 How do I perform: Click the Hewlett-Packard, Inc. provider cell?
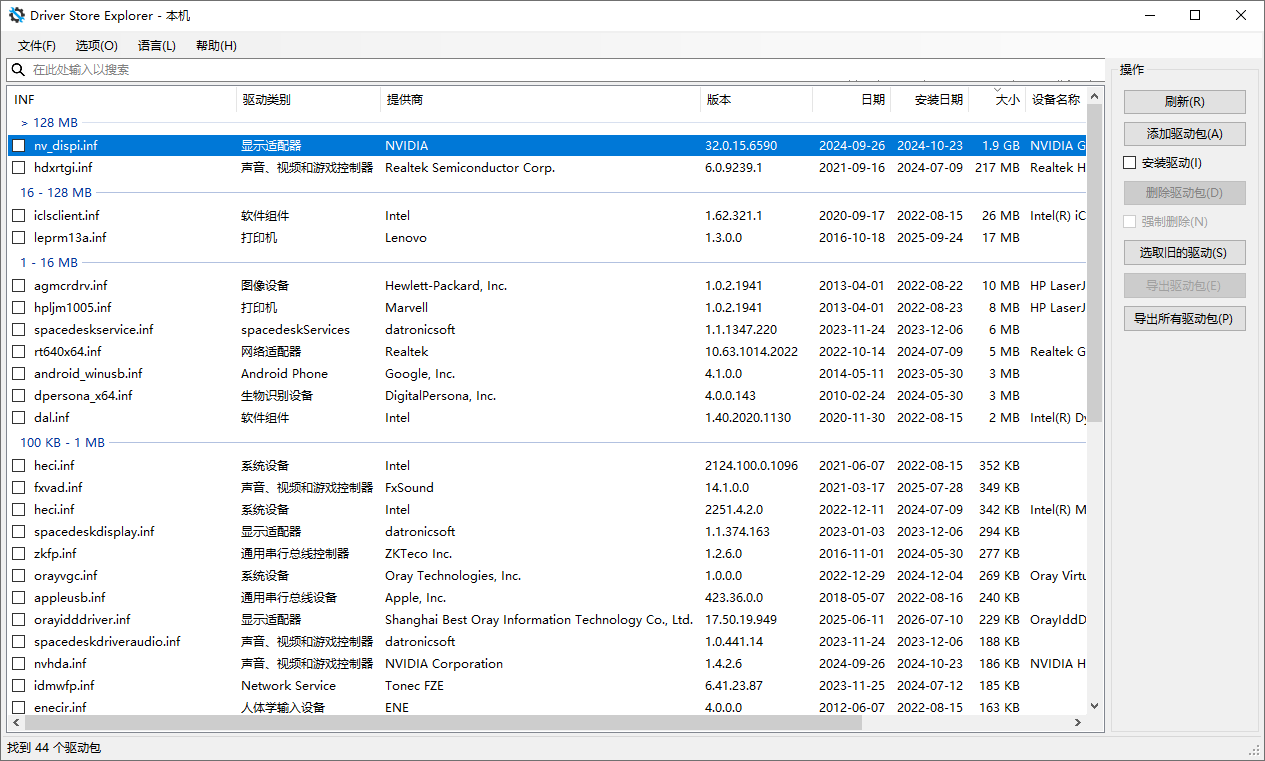pyautogui.click(x=446, y=286)
